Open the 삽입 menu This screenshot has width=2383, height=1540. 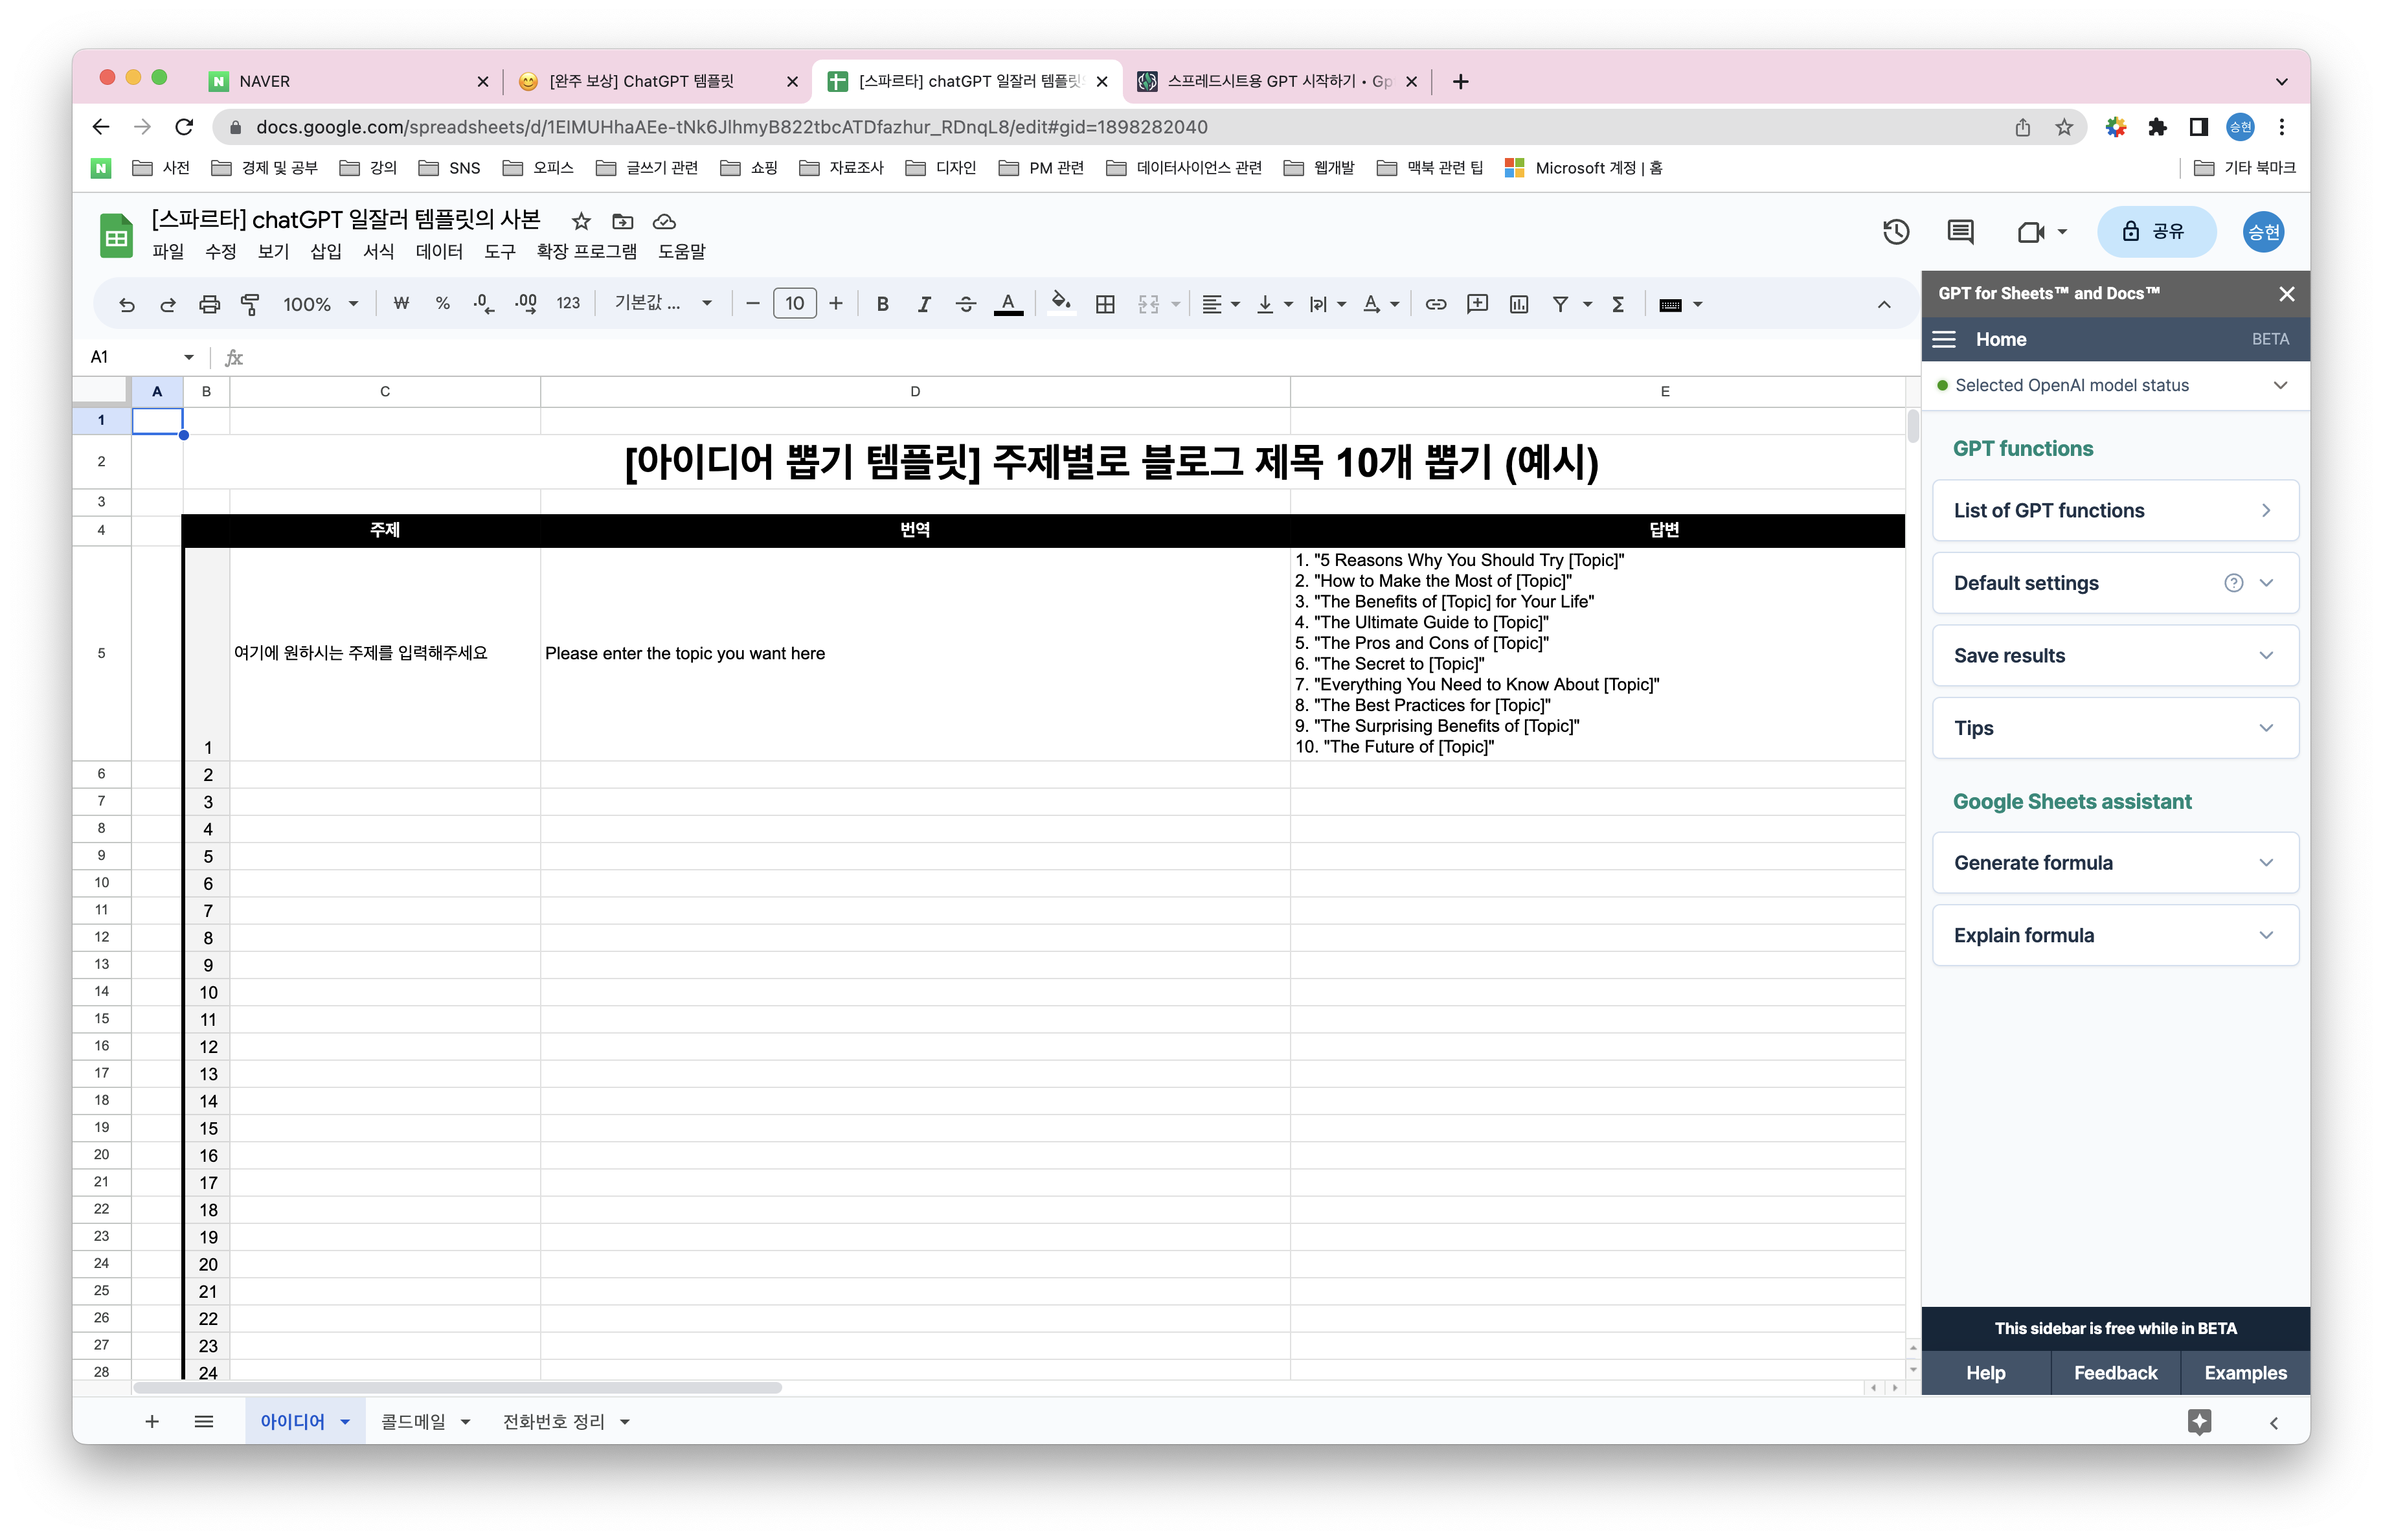[325, 251]
